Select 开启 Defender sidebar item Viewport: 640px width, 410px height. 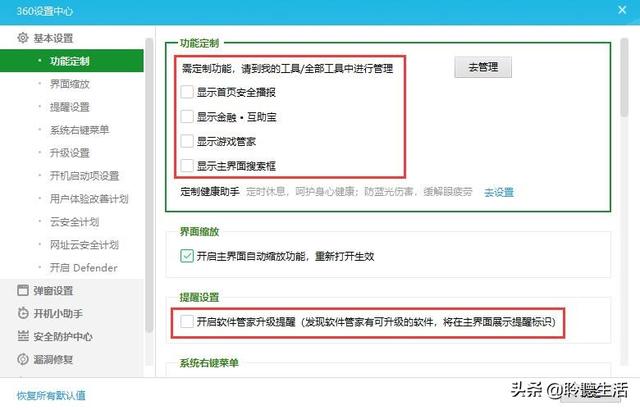click(x=83, y=268)
